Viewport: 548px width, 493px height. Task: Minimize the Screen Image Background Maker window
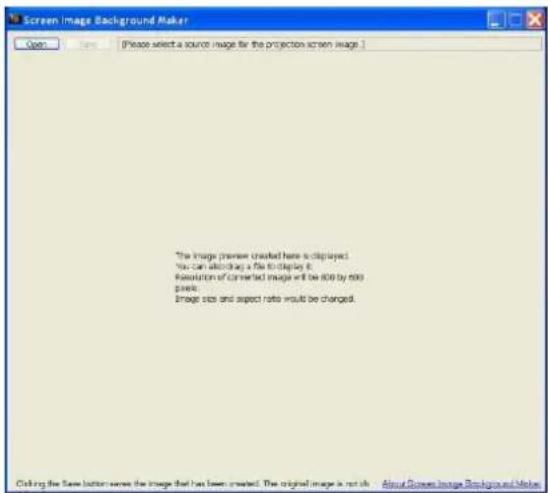point(496,20)
